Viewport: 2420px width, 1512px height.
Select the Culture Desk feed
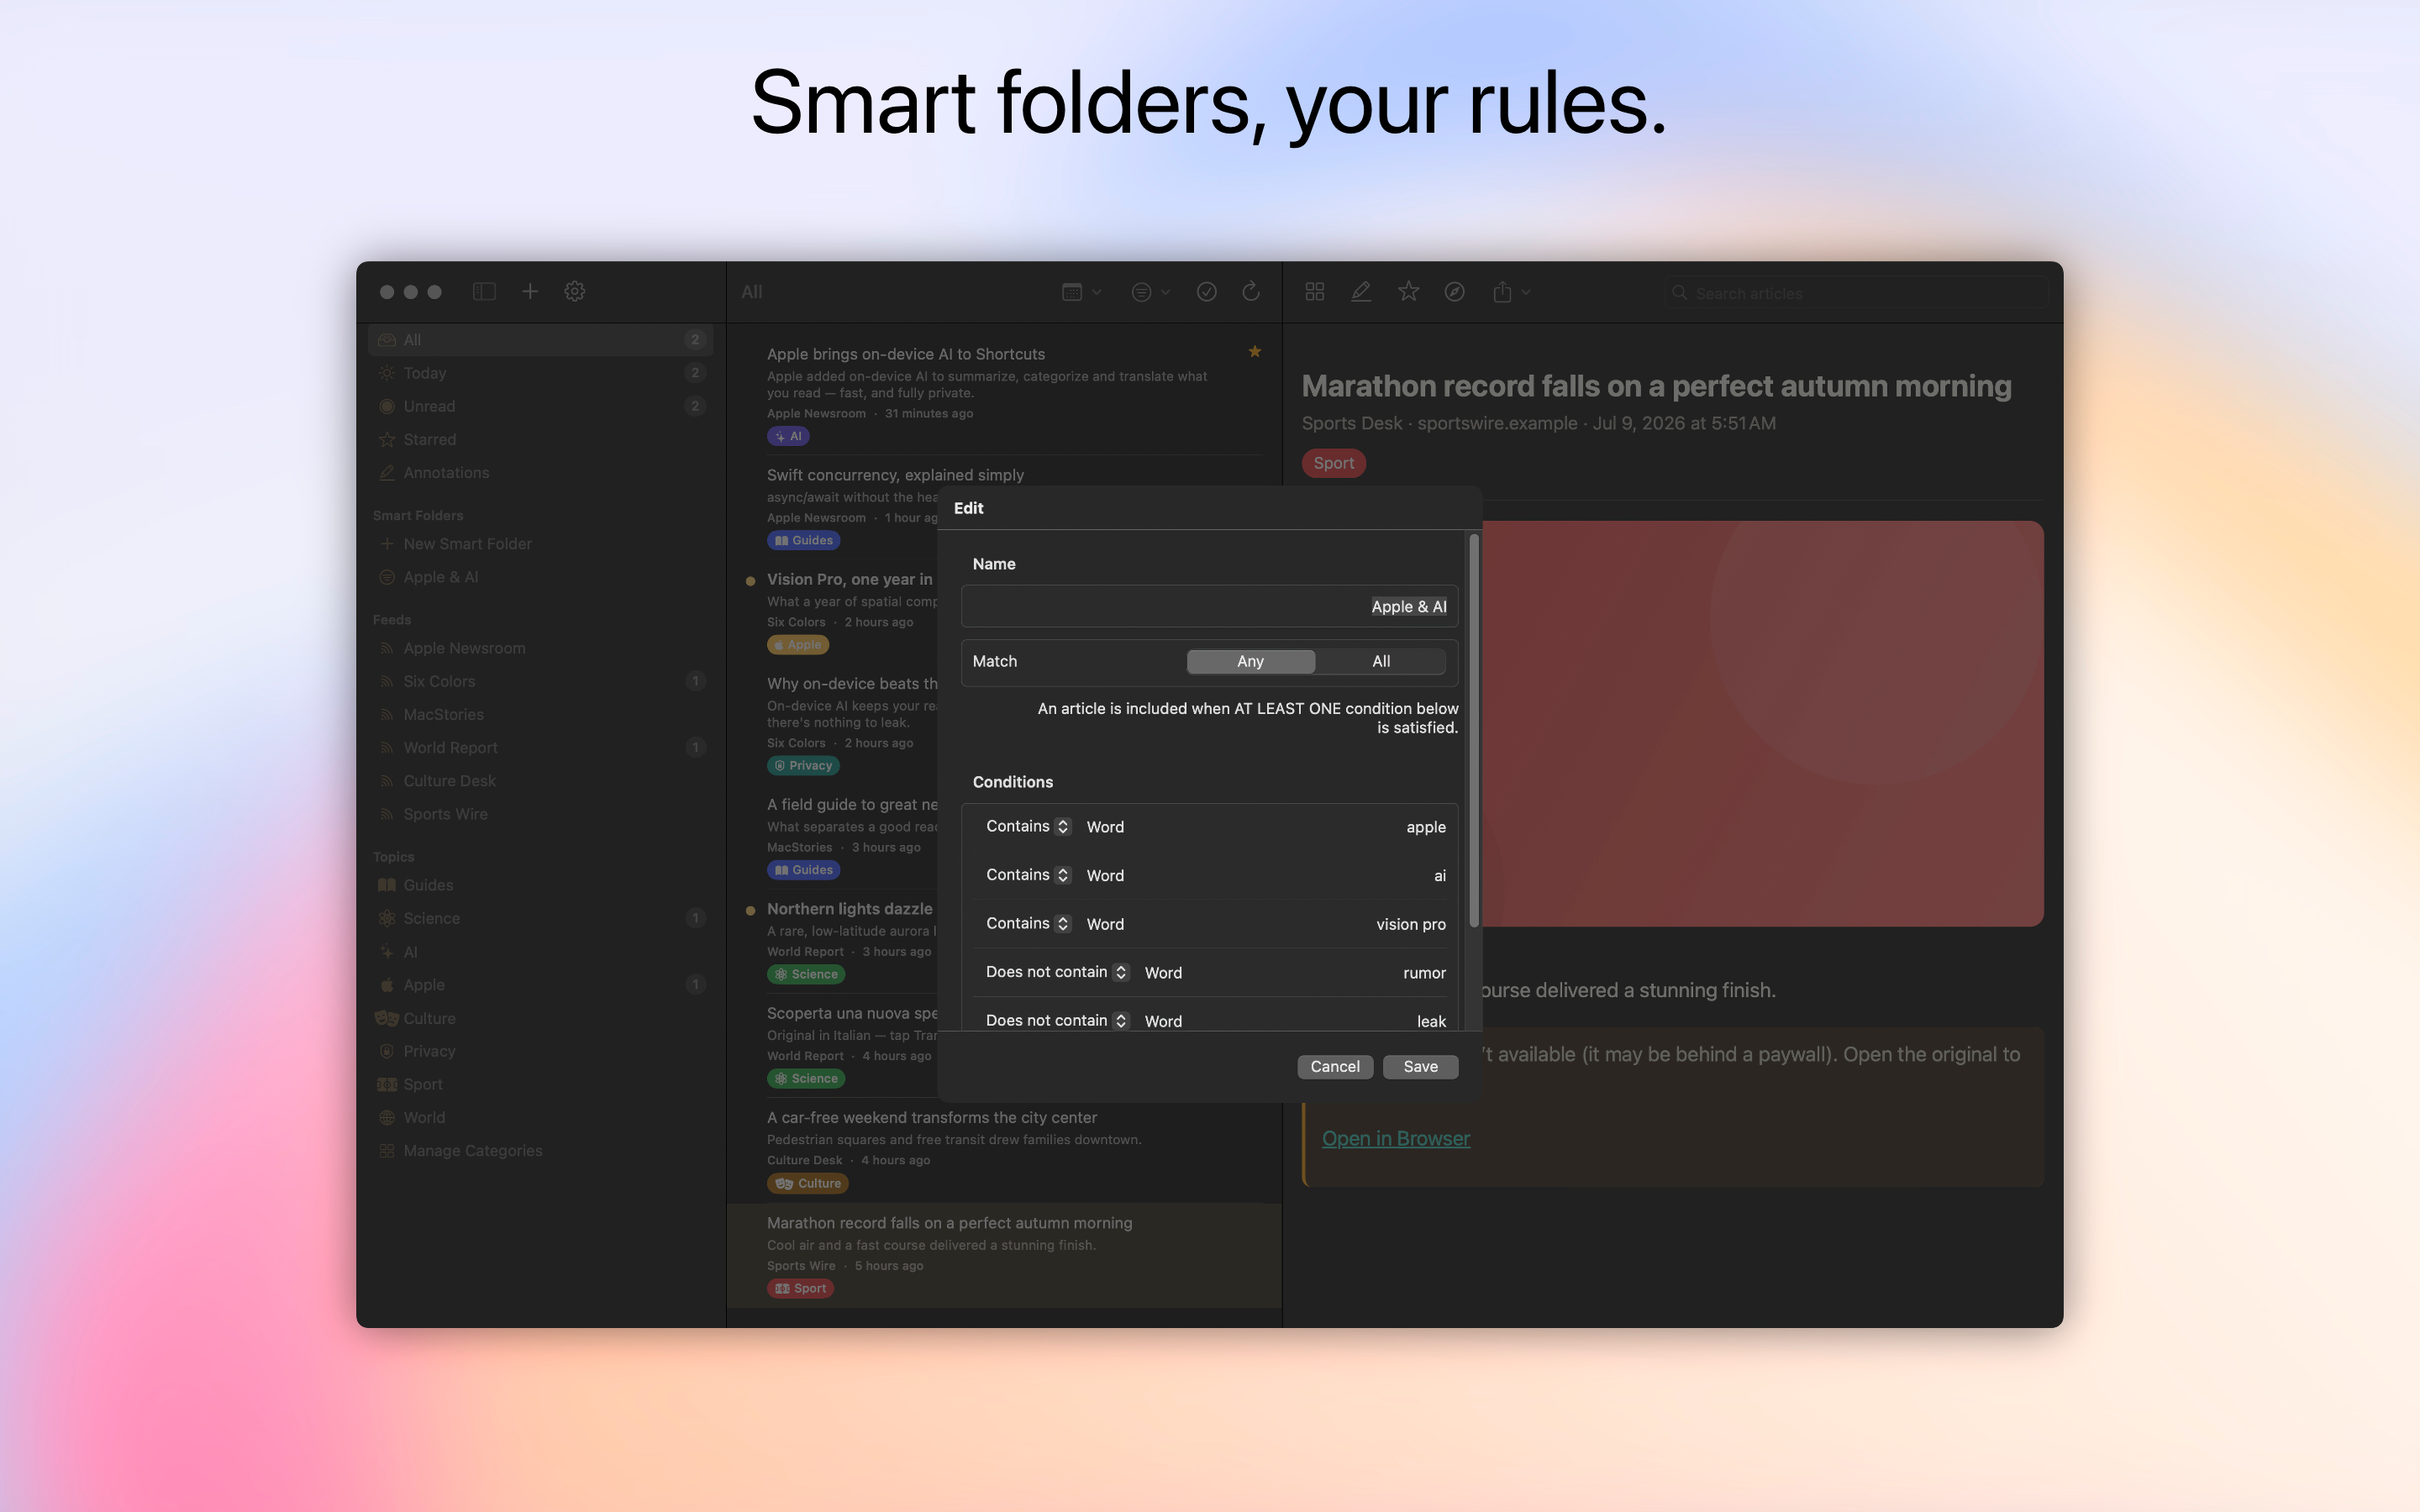[x=540, y=781]
